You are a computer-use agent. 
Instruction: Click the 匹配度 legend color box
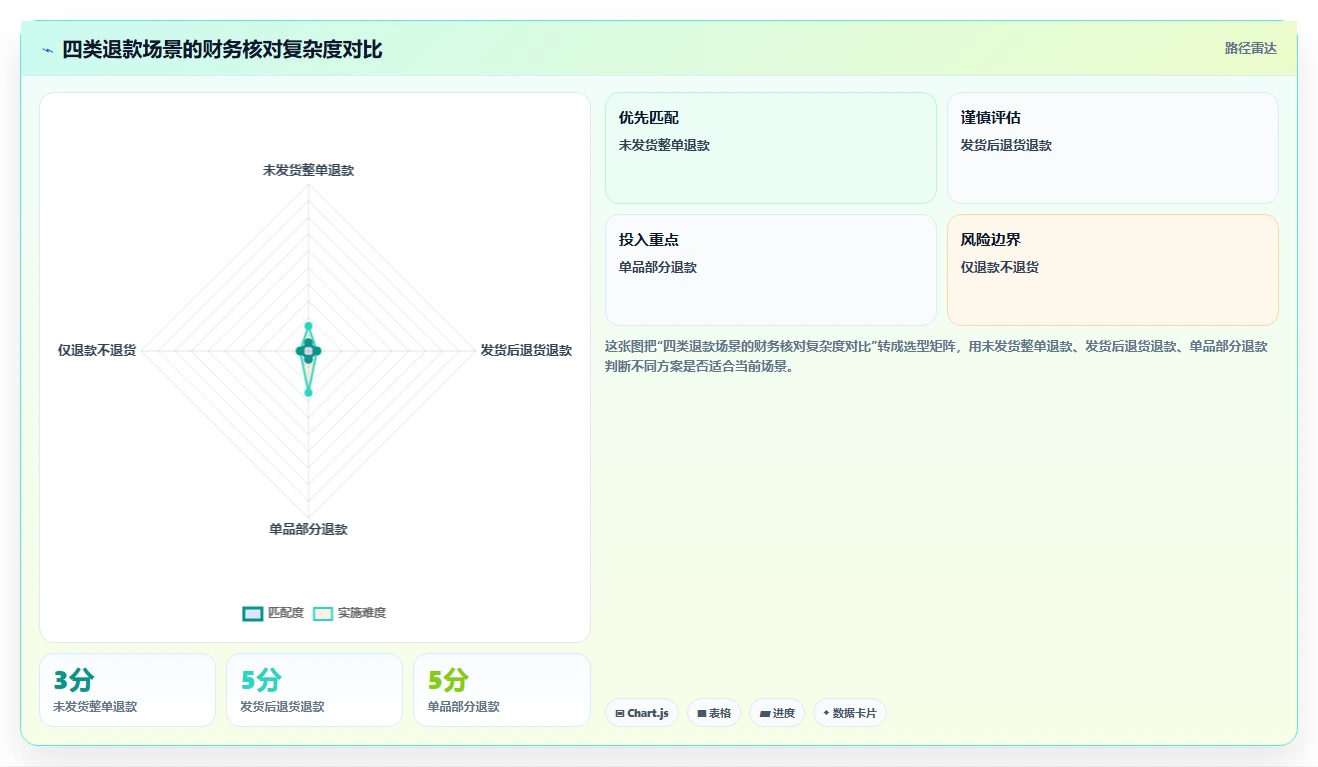click(x=253, y=613)
